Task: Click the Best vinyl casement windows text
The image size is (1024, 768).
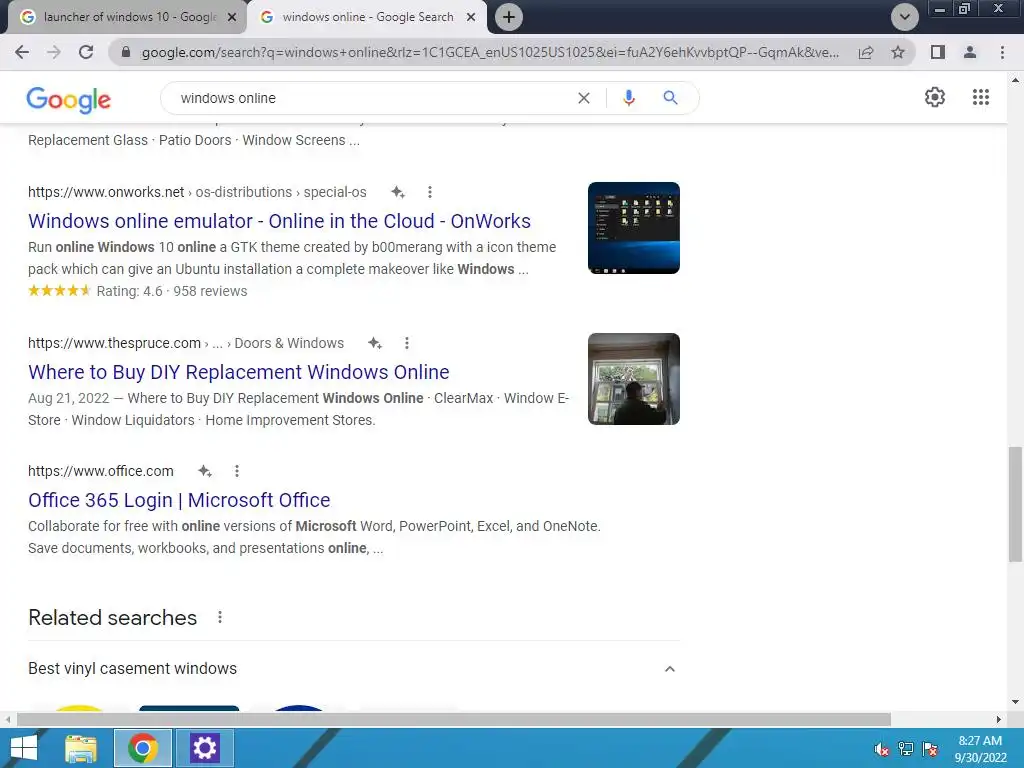Action: (133, 669)
